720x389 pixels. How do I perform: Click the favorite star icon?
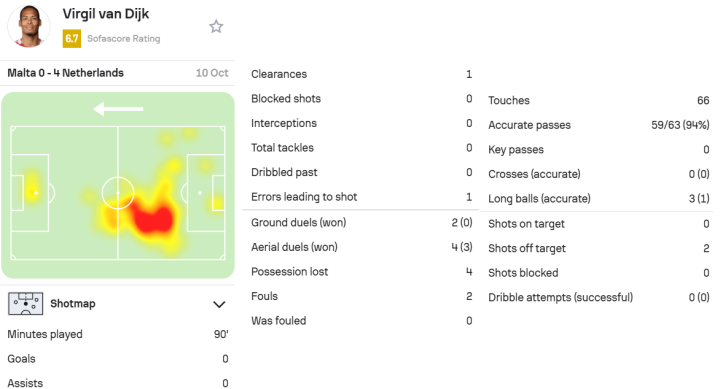[216, 27]
